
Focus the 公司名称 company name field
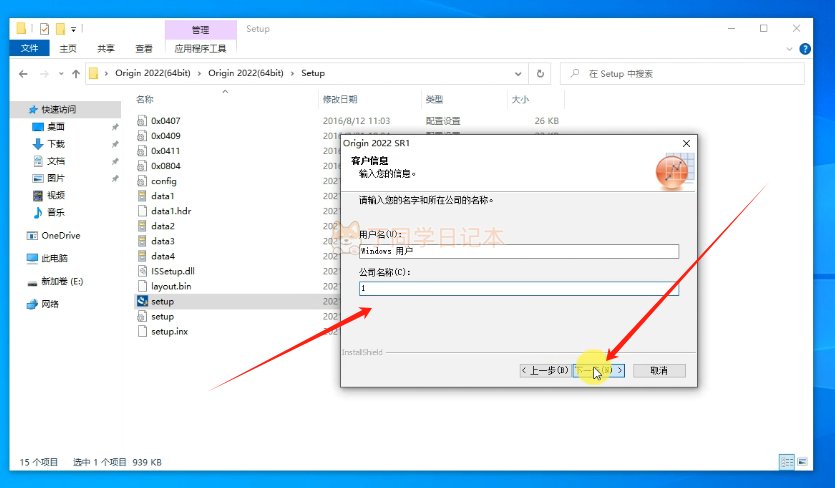coord(518,288)
